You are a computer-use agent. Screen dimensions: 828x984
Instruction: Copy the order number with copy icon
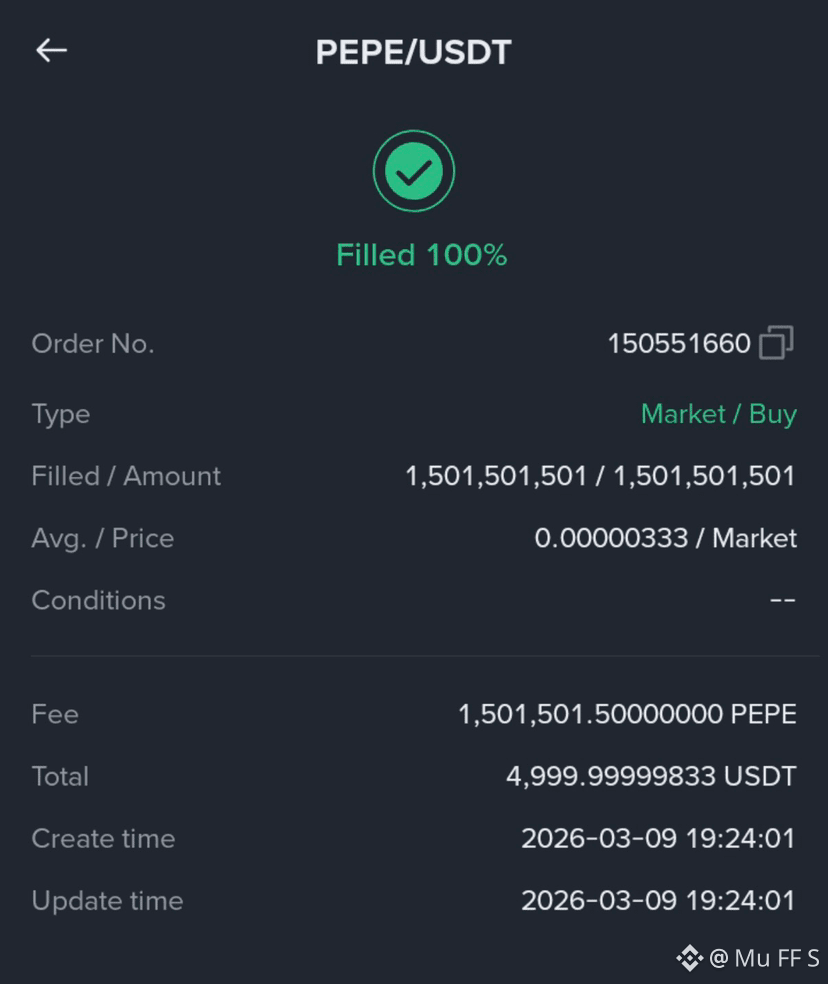(x=777, y=343)
